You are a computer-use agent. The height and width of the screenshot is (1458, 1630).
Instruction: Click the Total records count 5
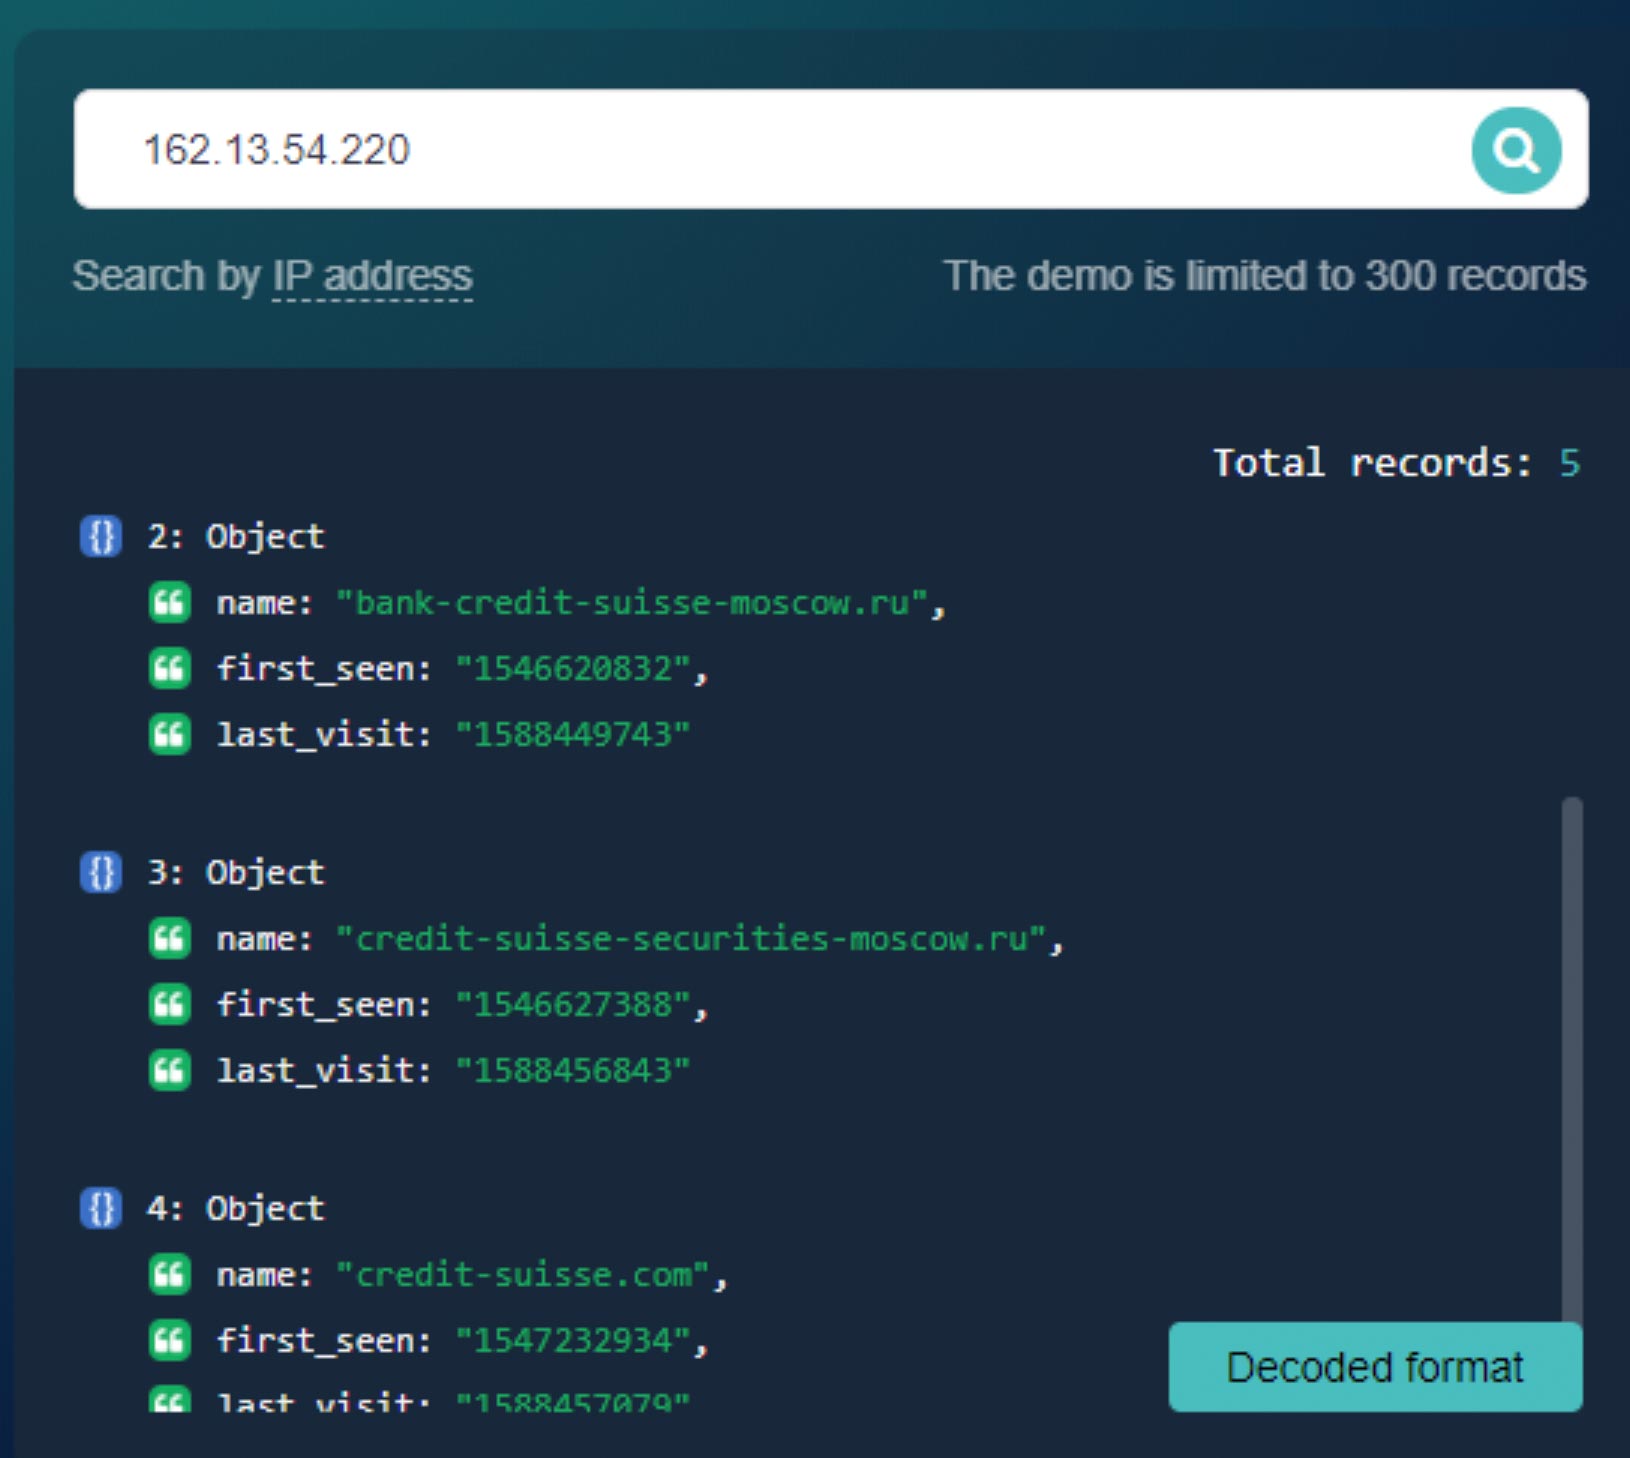coord(1569,463)
